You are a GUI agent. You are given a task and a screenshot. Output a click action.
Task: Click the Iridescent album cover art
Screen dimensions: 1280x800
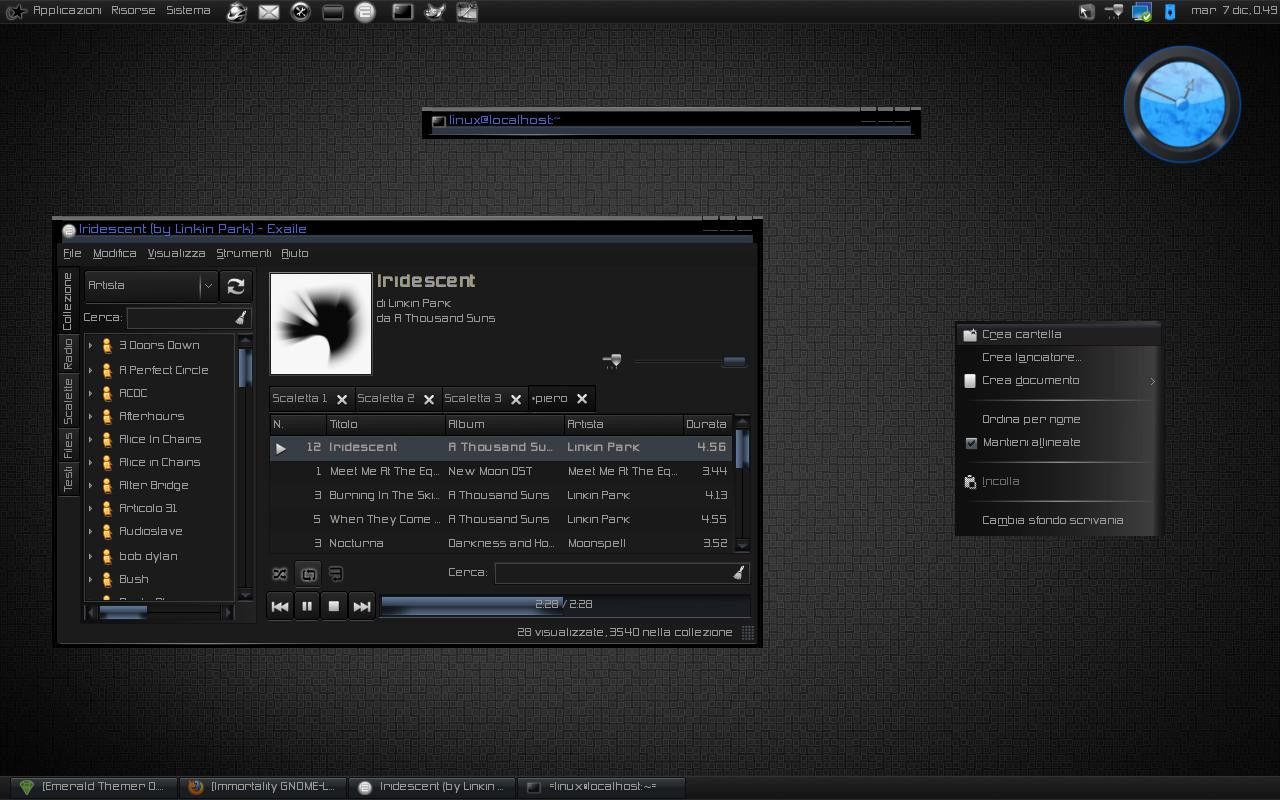pos(321,324)
